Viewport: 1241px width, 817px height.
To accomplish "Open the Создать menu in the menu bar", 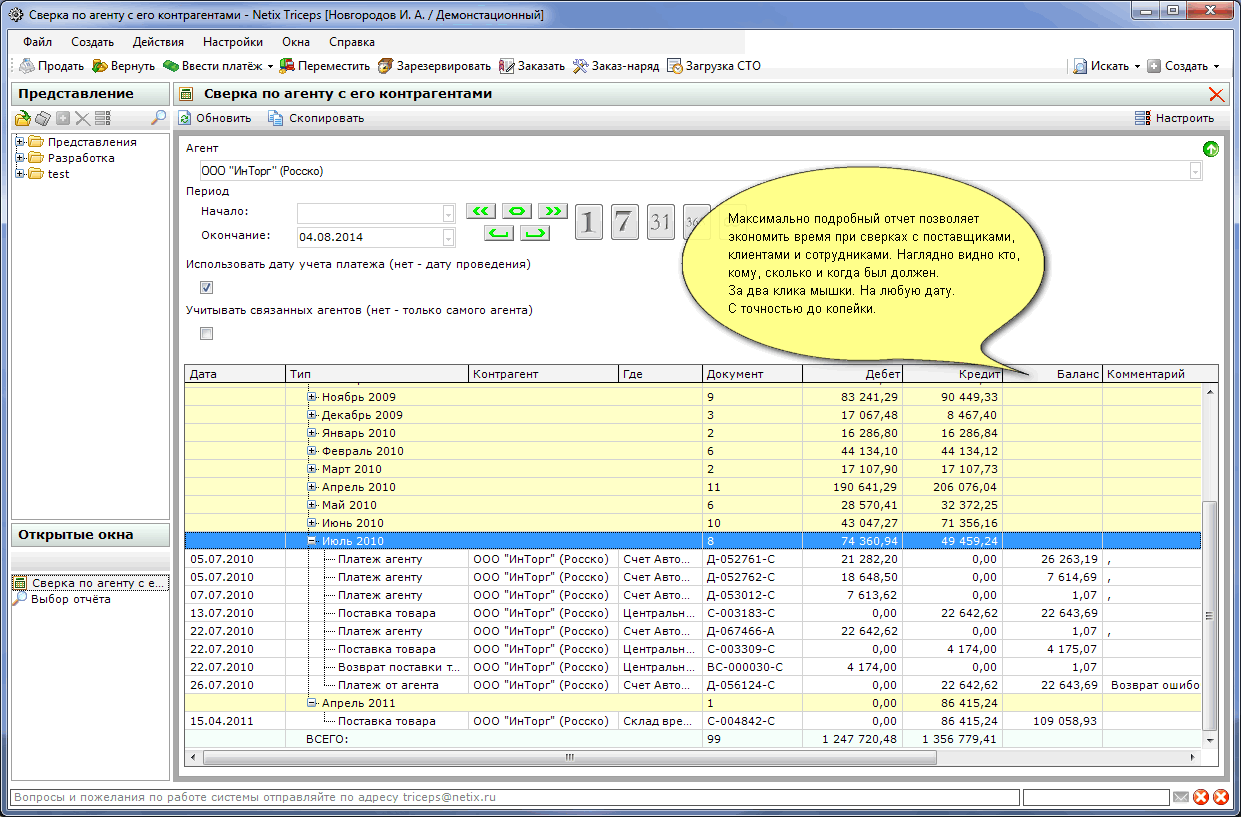I will click(x=92, y=42).
